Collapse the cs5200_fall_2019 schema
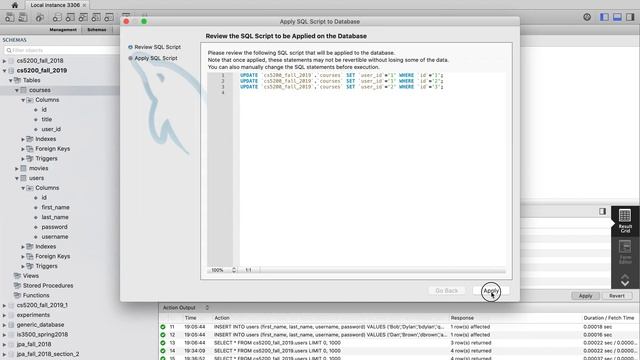The height and width of the screenshot is (360, 640). 4,71
